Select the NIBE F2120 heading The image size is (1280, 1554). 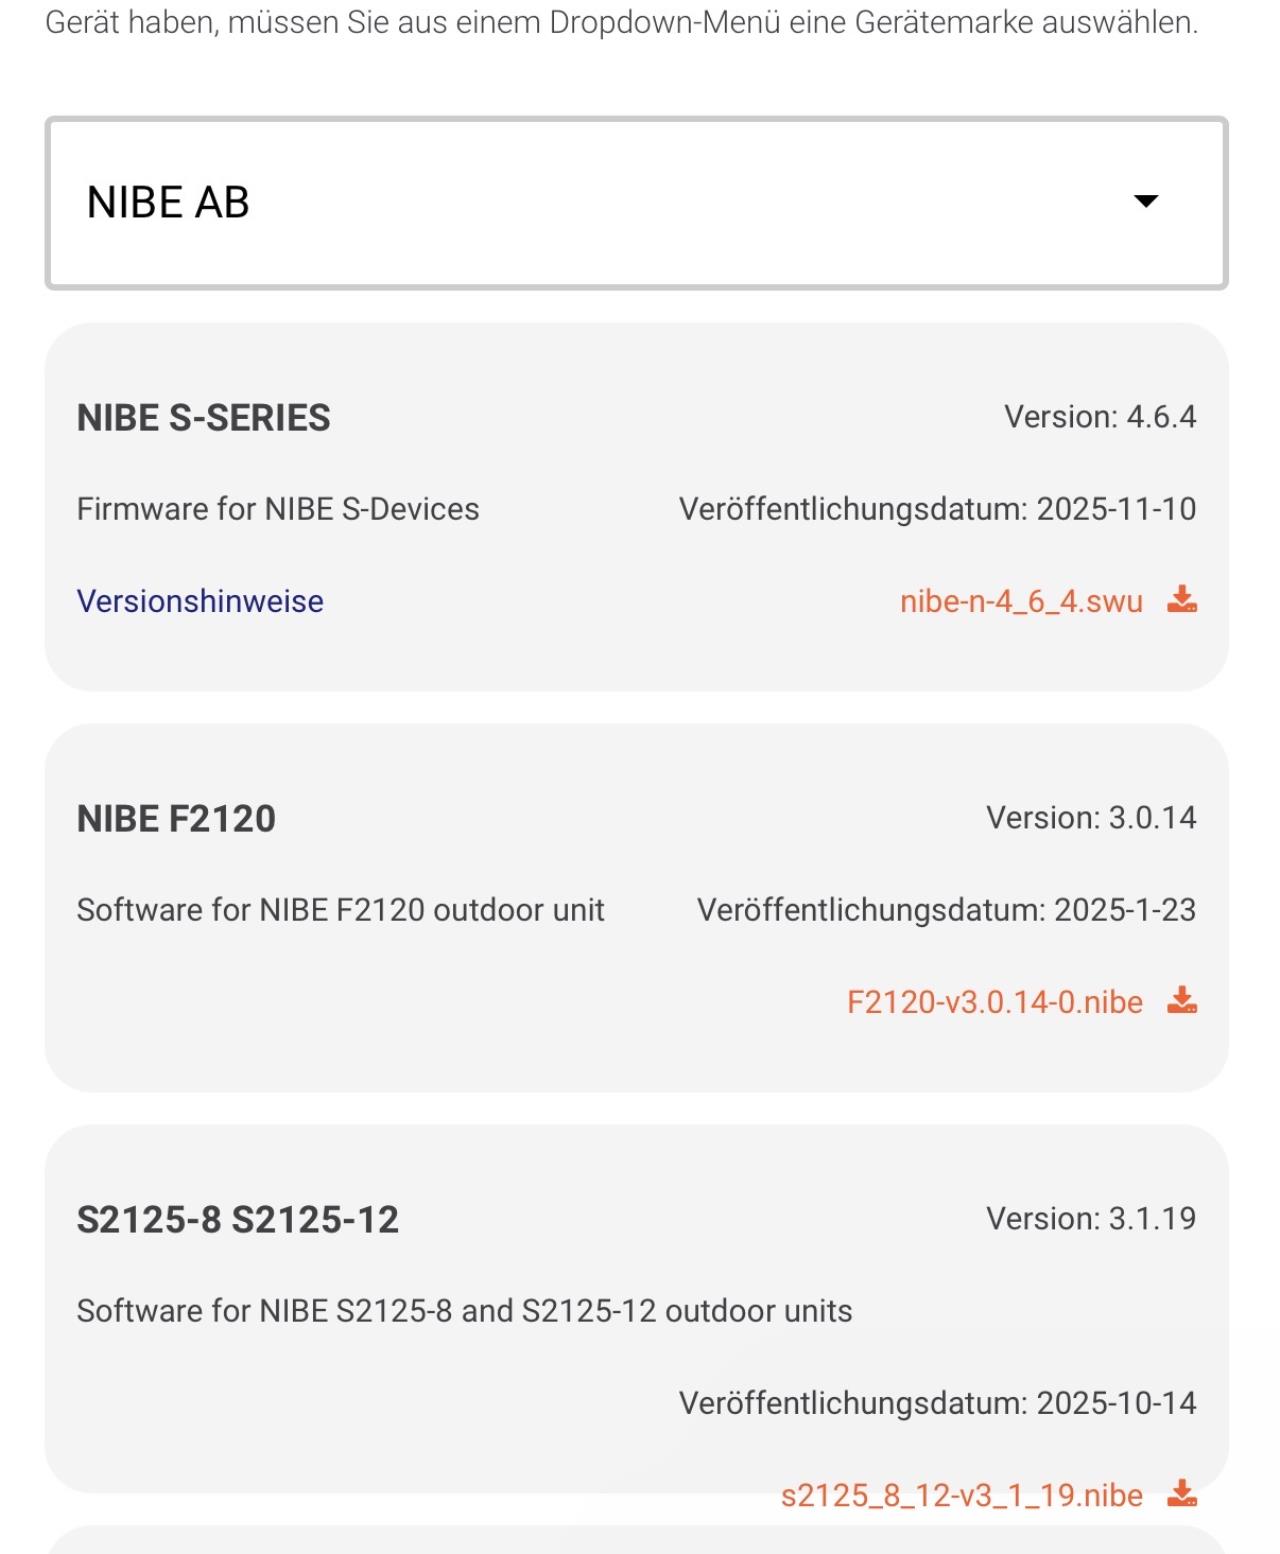[x=176, y=819]
